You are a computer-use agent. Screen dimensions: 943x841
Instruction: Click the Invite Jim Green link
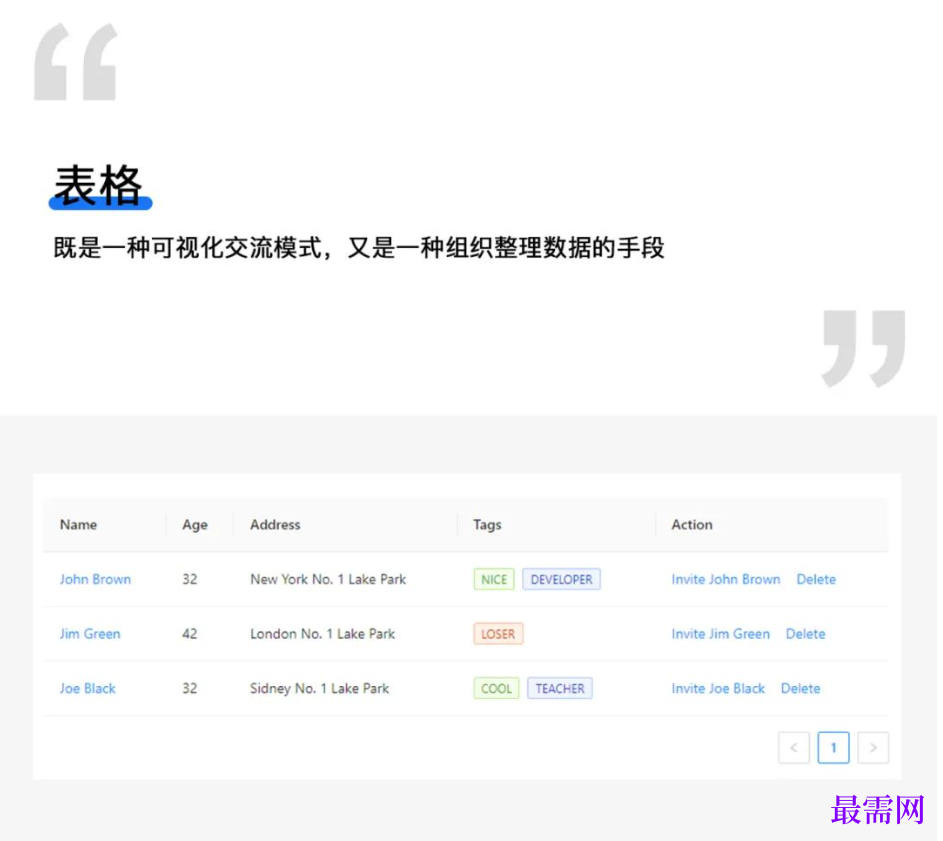click(720, 634)
